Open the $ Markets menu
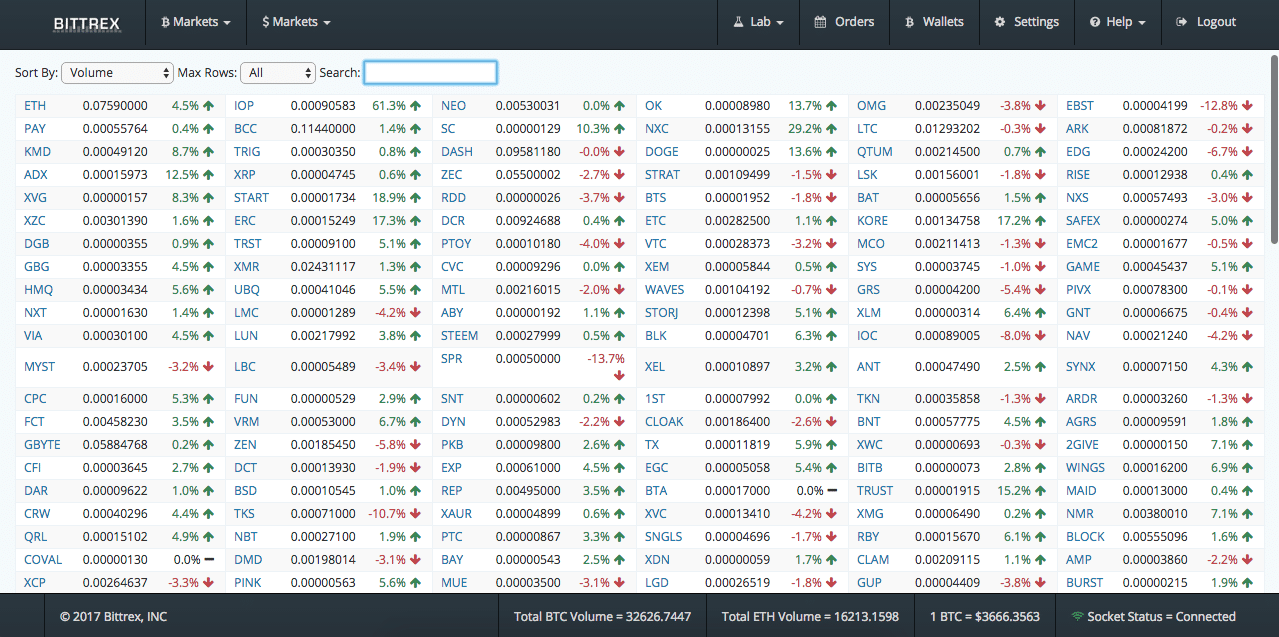 click(x=295, y=21)
